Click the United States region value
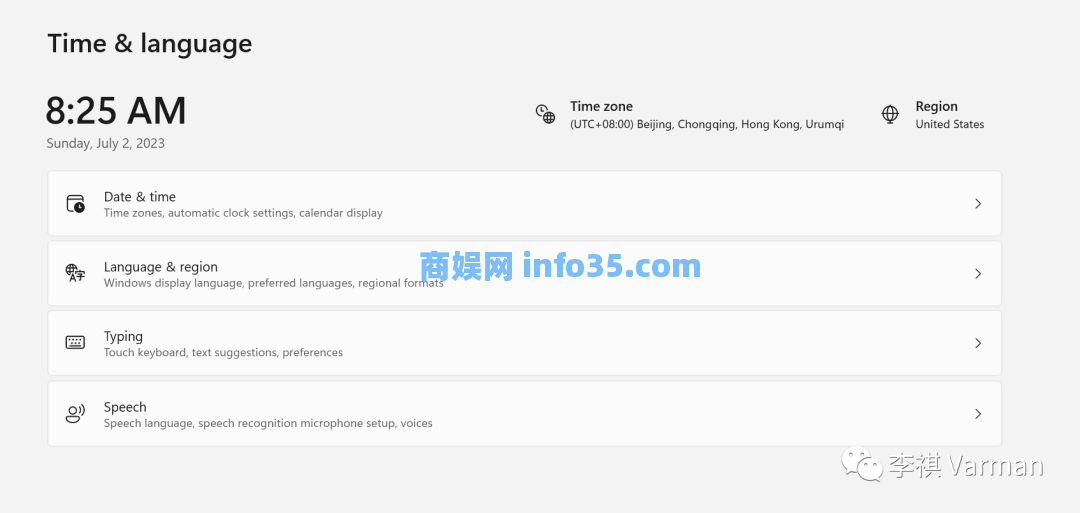 click(x=949, y=125)
